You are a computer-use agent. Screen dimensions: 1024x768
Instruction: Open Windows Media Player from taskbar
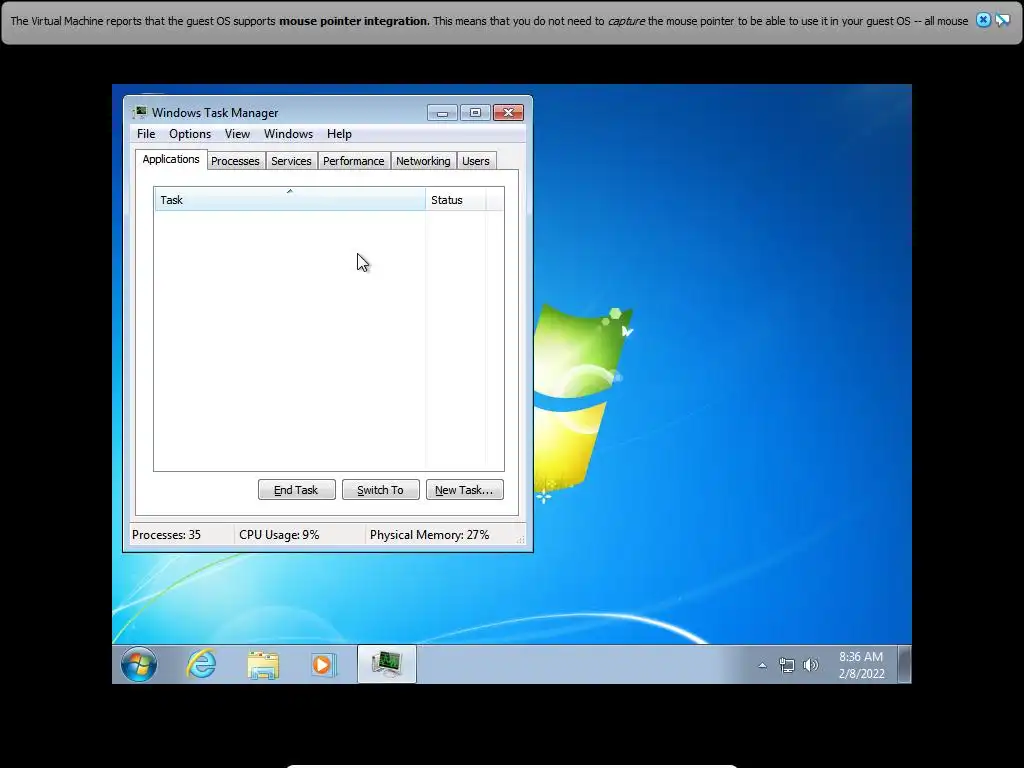(323, 665)
